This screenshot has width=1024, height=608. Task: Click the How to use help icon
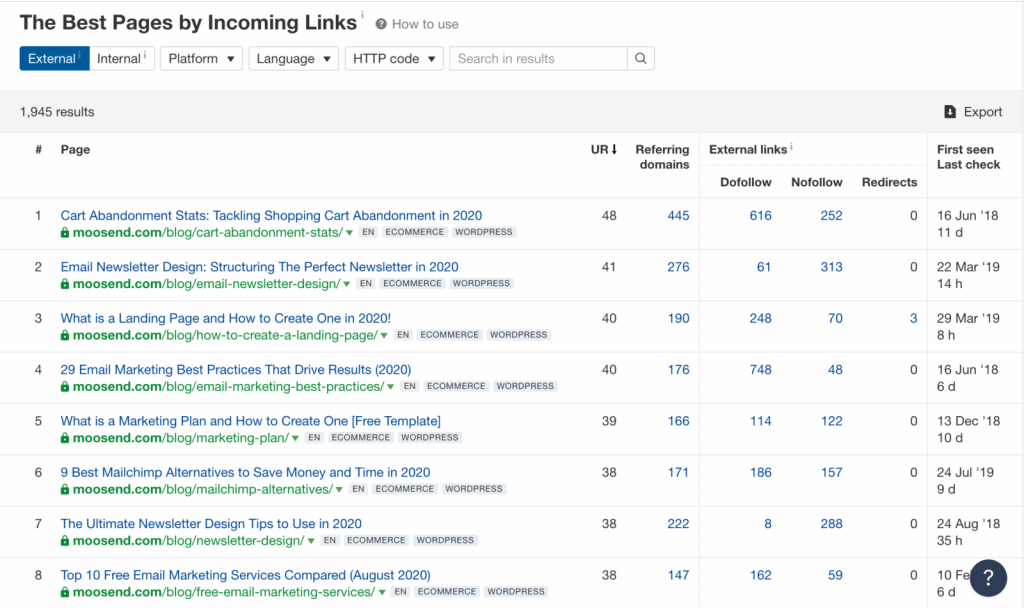[x=381, y=24]
